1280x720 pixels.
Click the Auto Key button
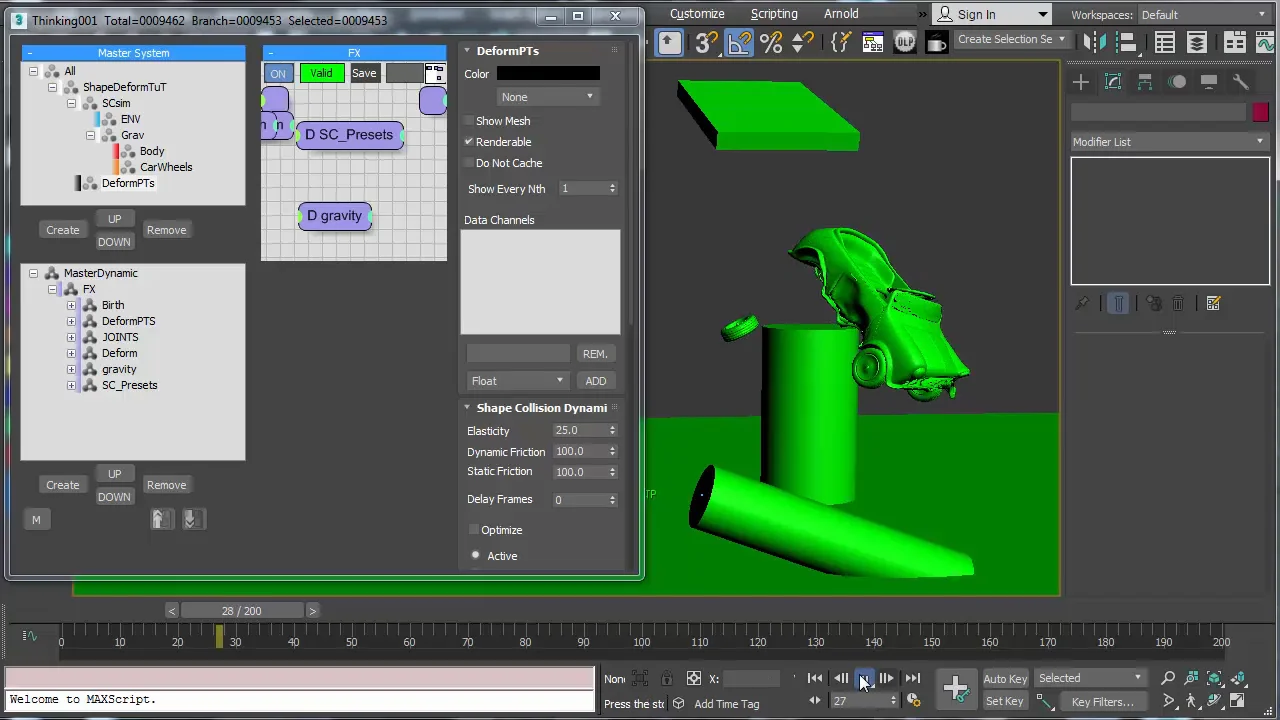pyautogui.click(x=1005, y=679)
